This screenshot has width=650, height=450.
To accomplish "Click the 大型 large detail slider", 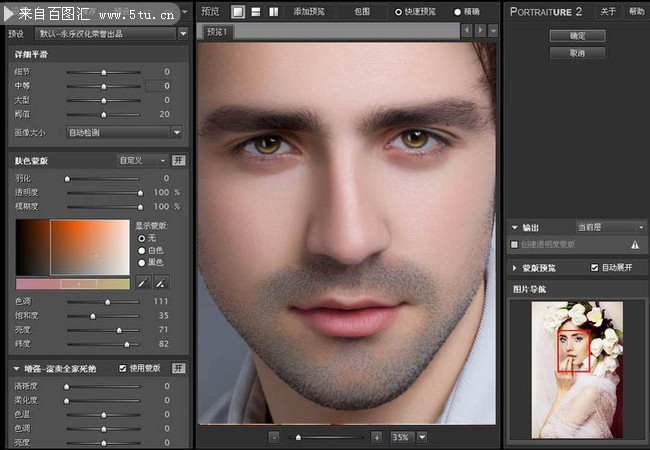I will (104, 100).
